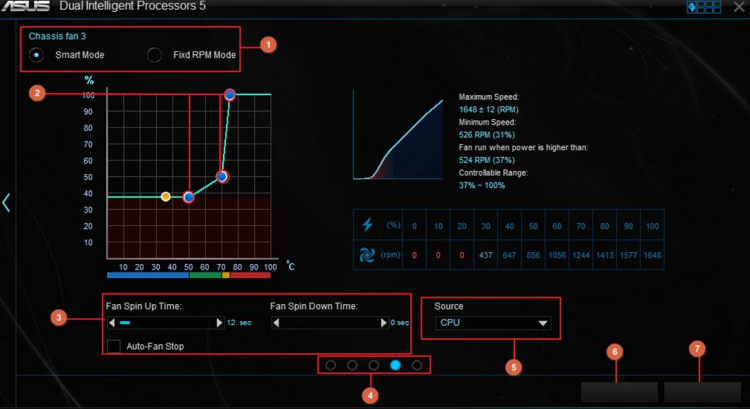Click the ASUS logo
Viewport: 750px width, 409px height.
(x=25, y=6)
